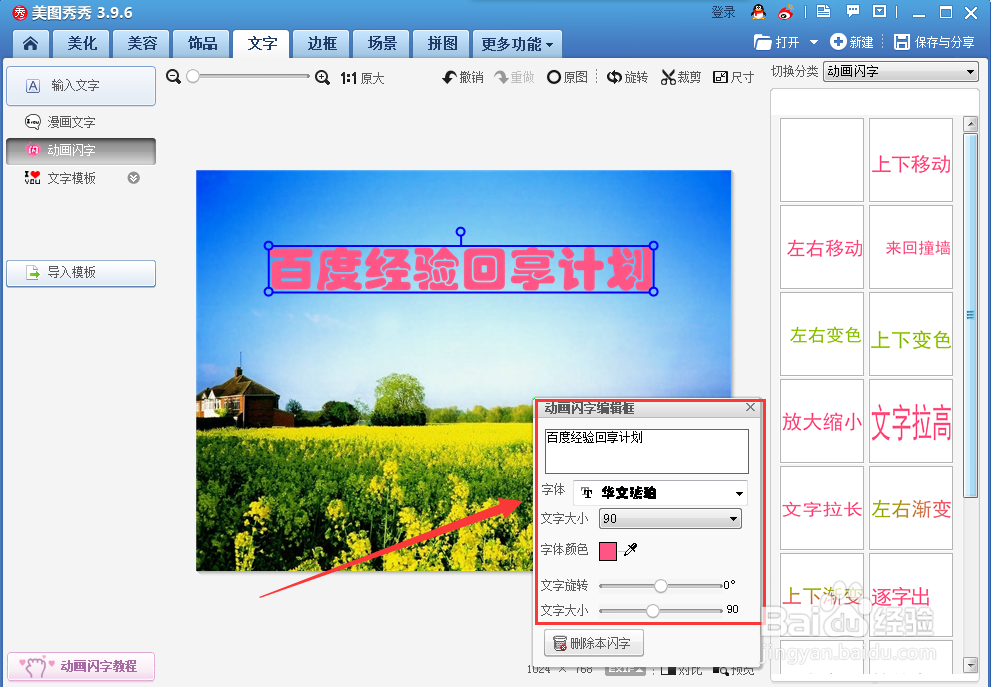
Task: Choose the 放大缩小 effect
Action: pos(822,422)
